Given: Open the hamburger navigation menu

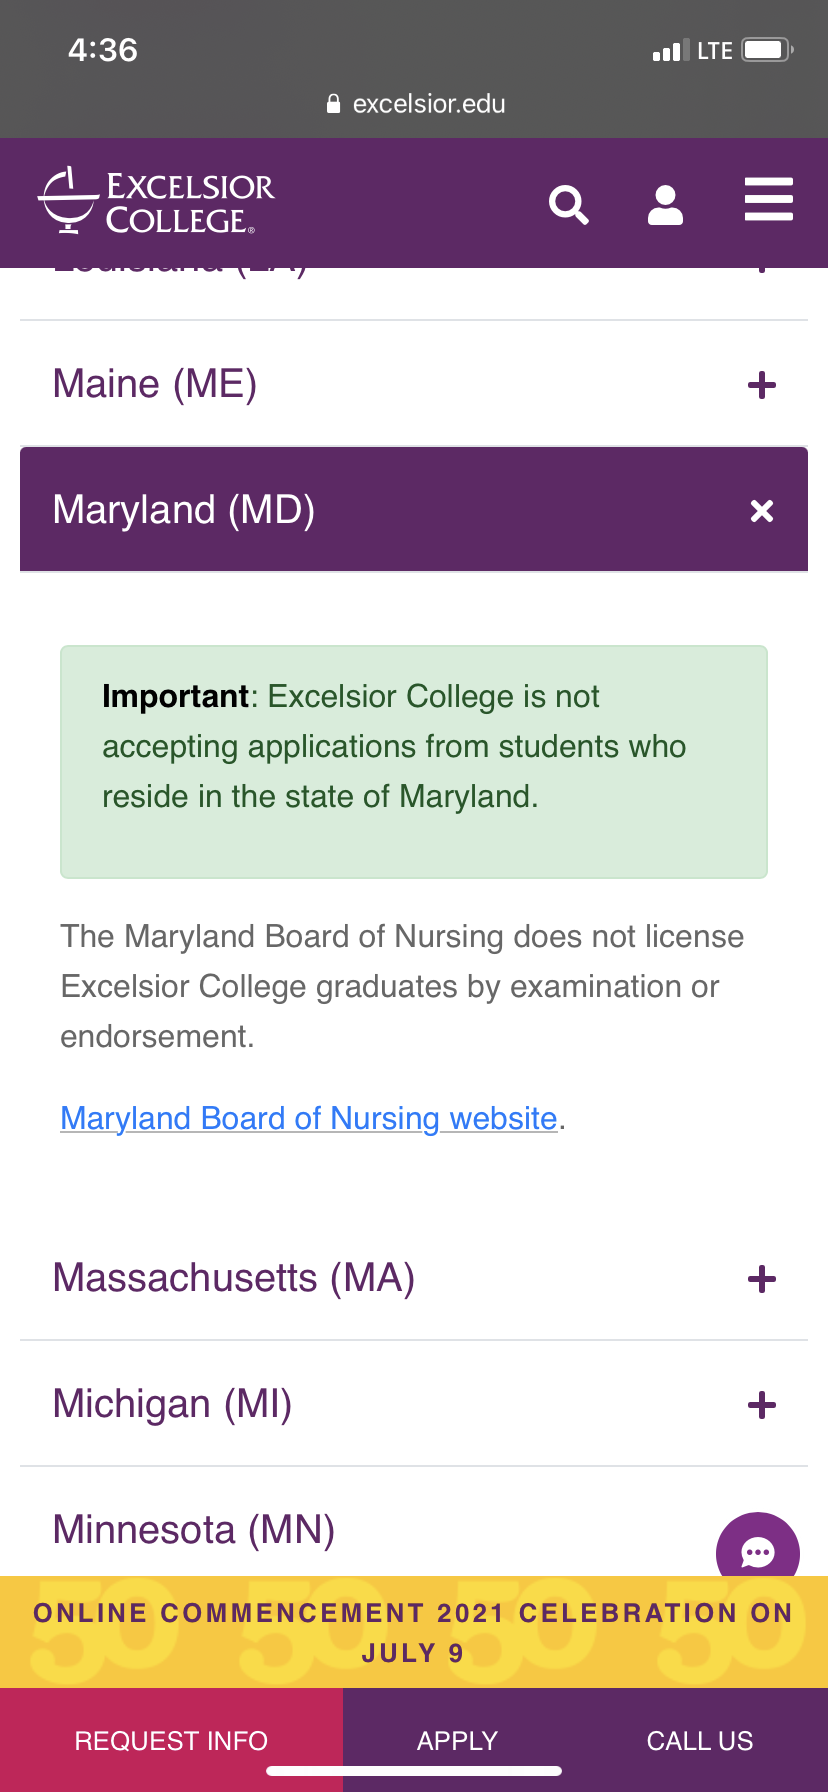Looking at the screenshot, I should coord(768,199).
